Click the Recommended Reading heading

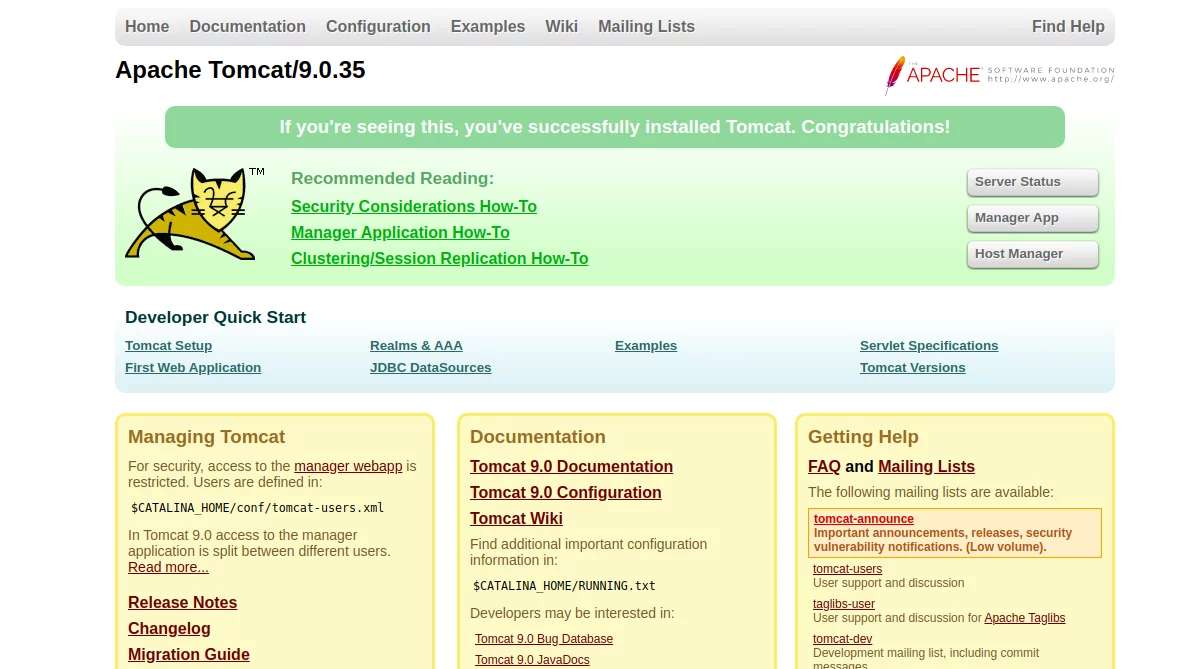click(392, 179)
